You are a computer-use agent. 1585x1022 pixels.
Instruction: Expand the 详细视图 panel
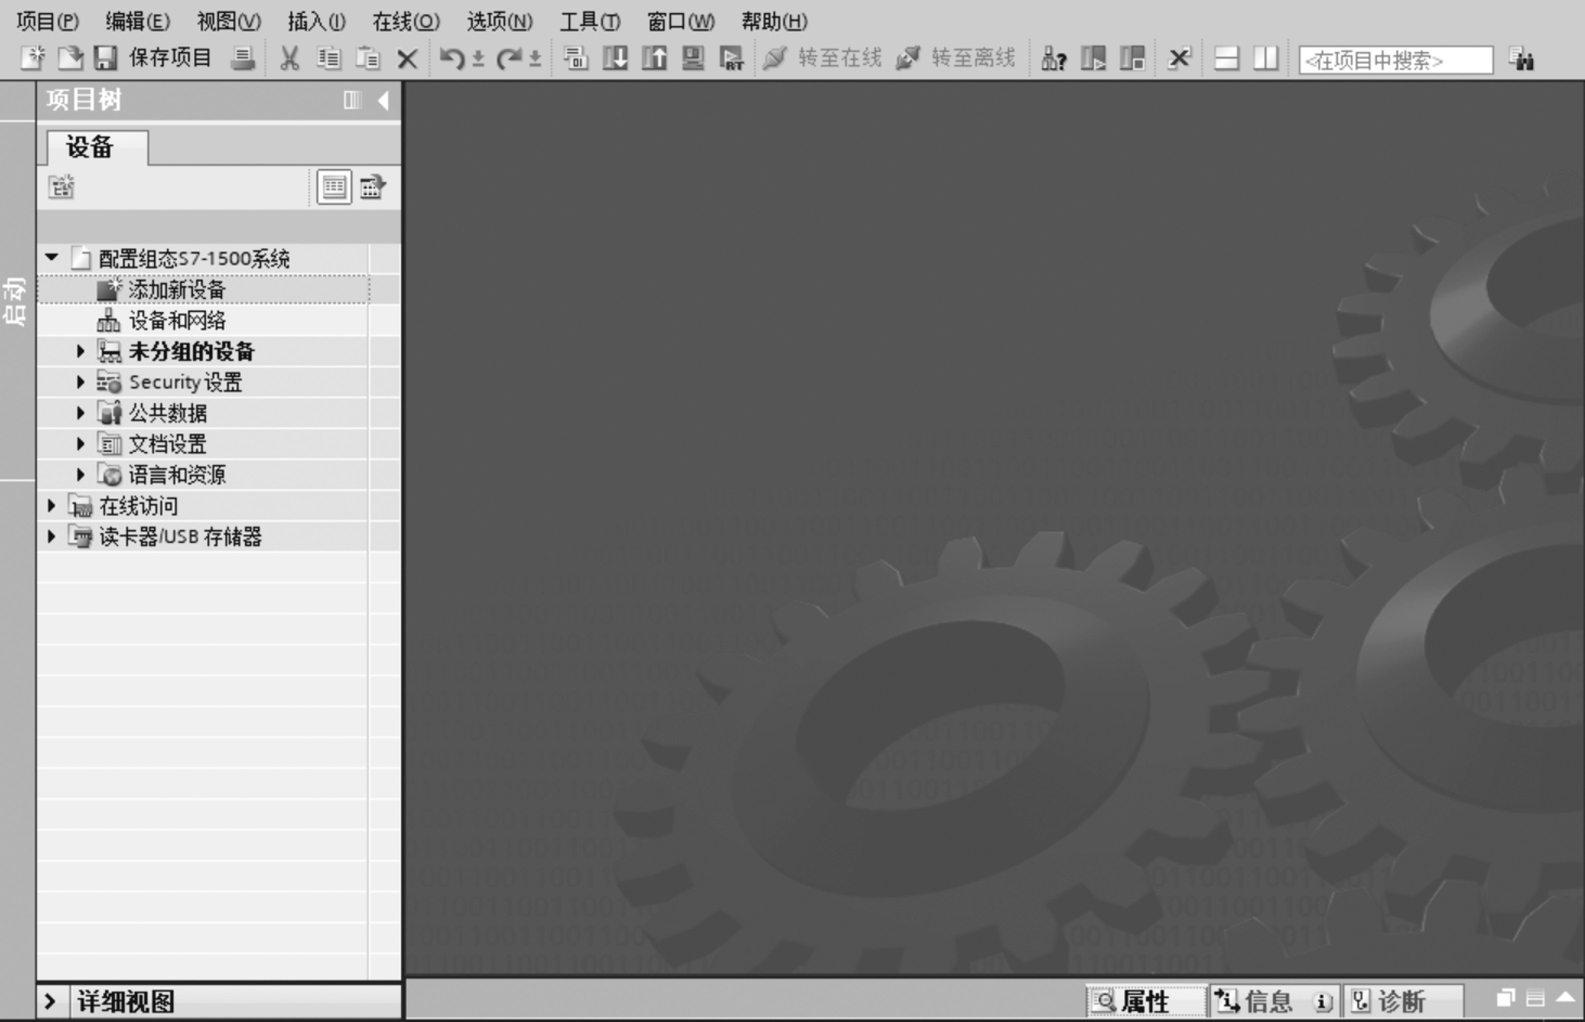pos(51,1001)
